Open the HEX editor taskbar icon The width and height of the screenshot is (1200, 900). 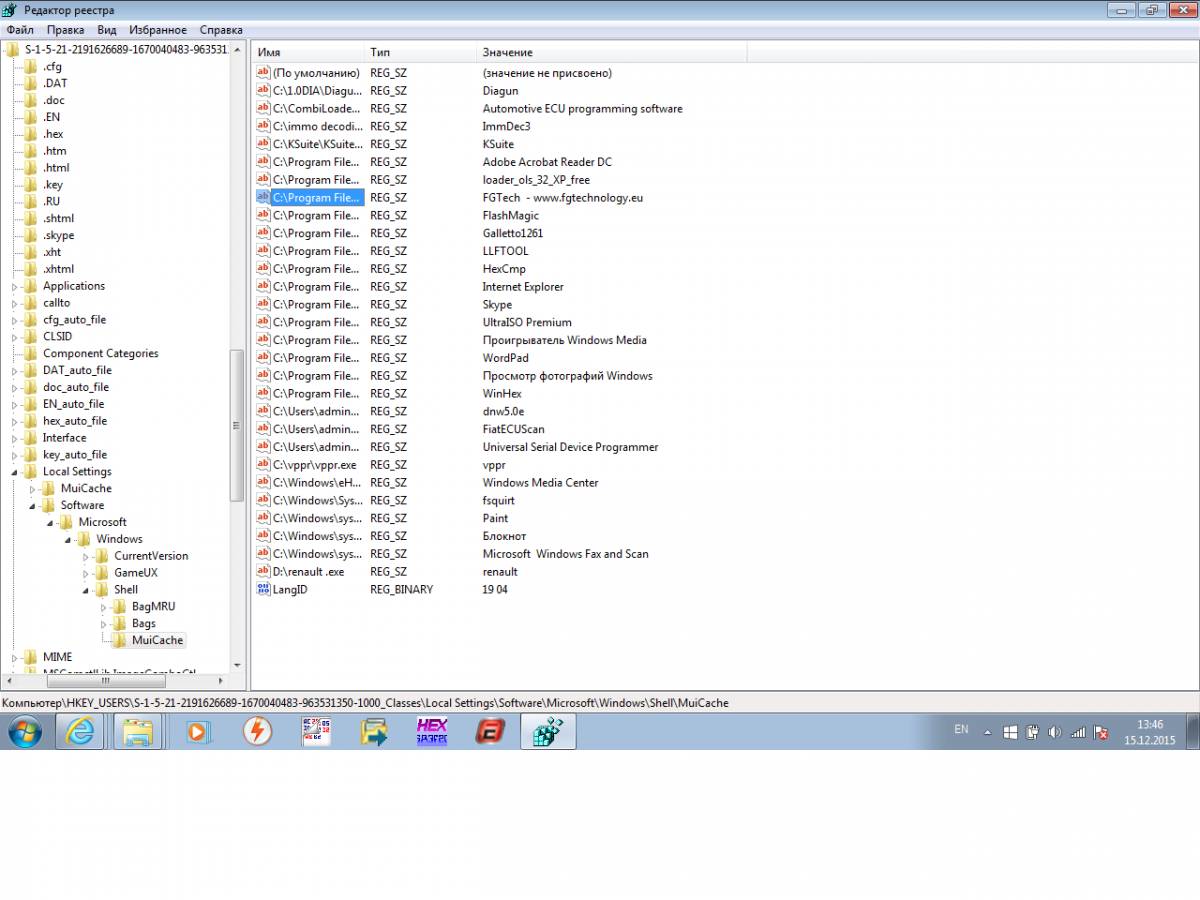tap(432, 732)
